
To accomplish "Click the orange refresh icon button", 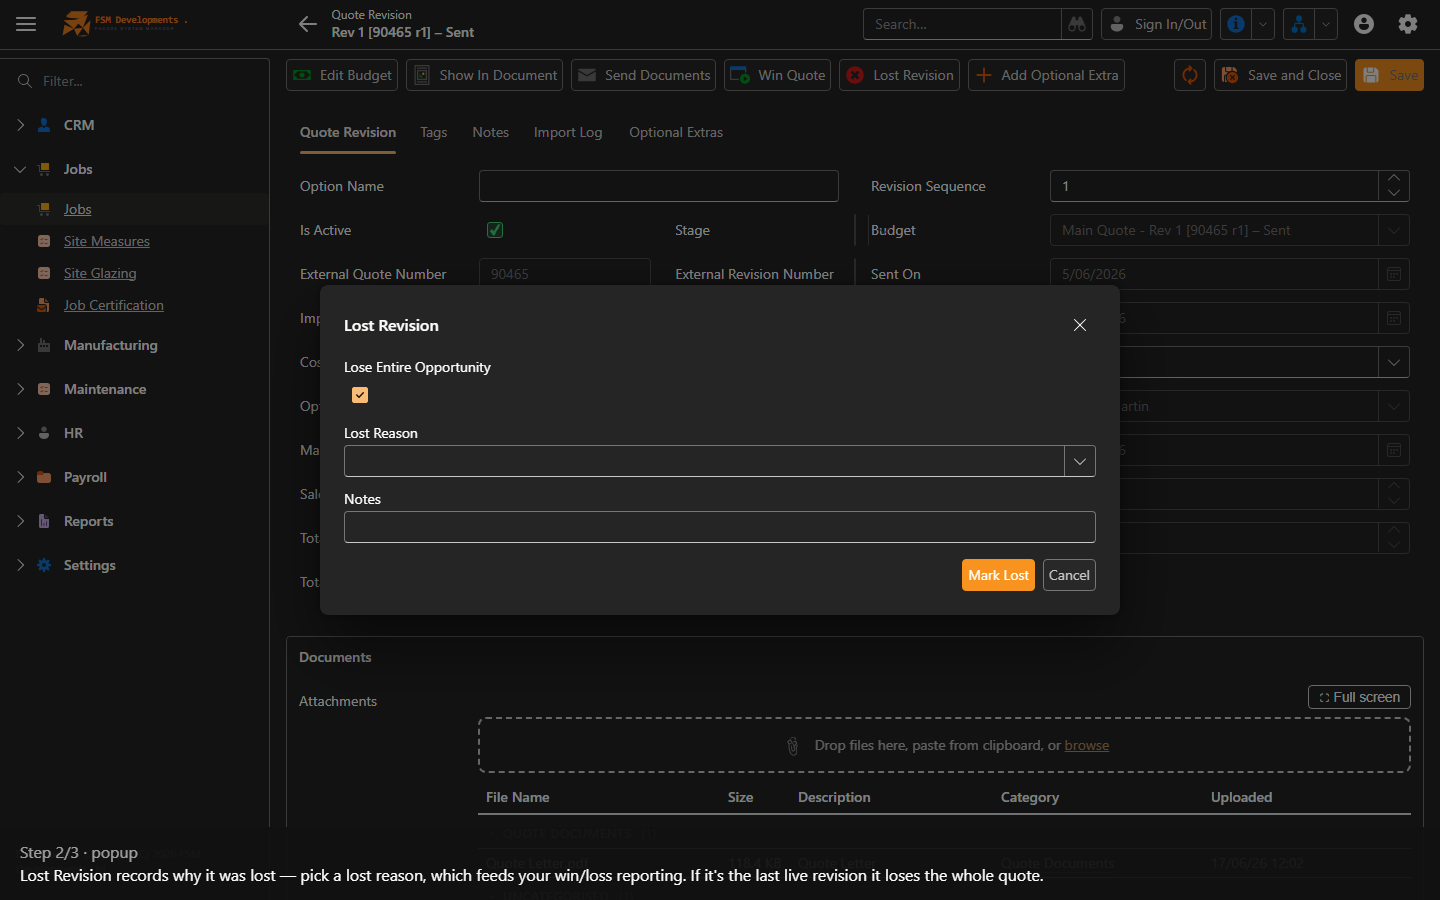I will 1190,75.
